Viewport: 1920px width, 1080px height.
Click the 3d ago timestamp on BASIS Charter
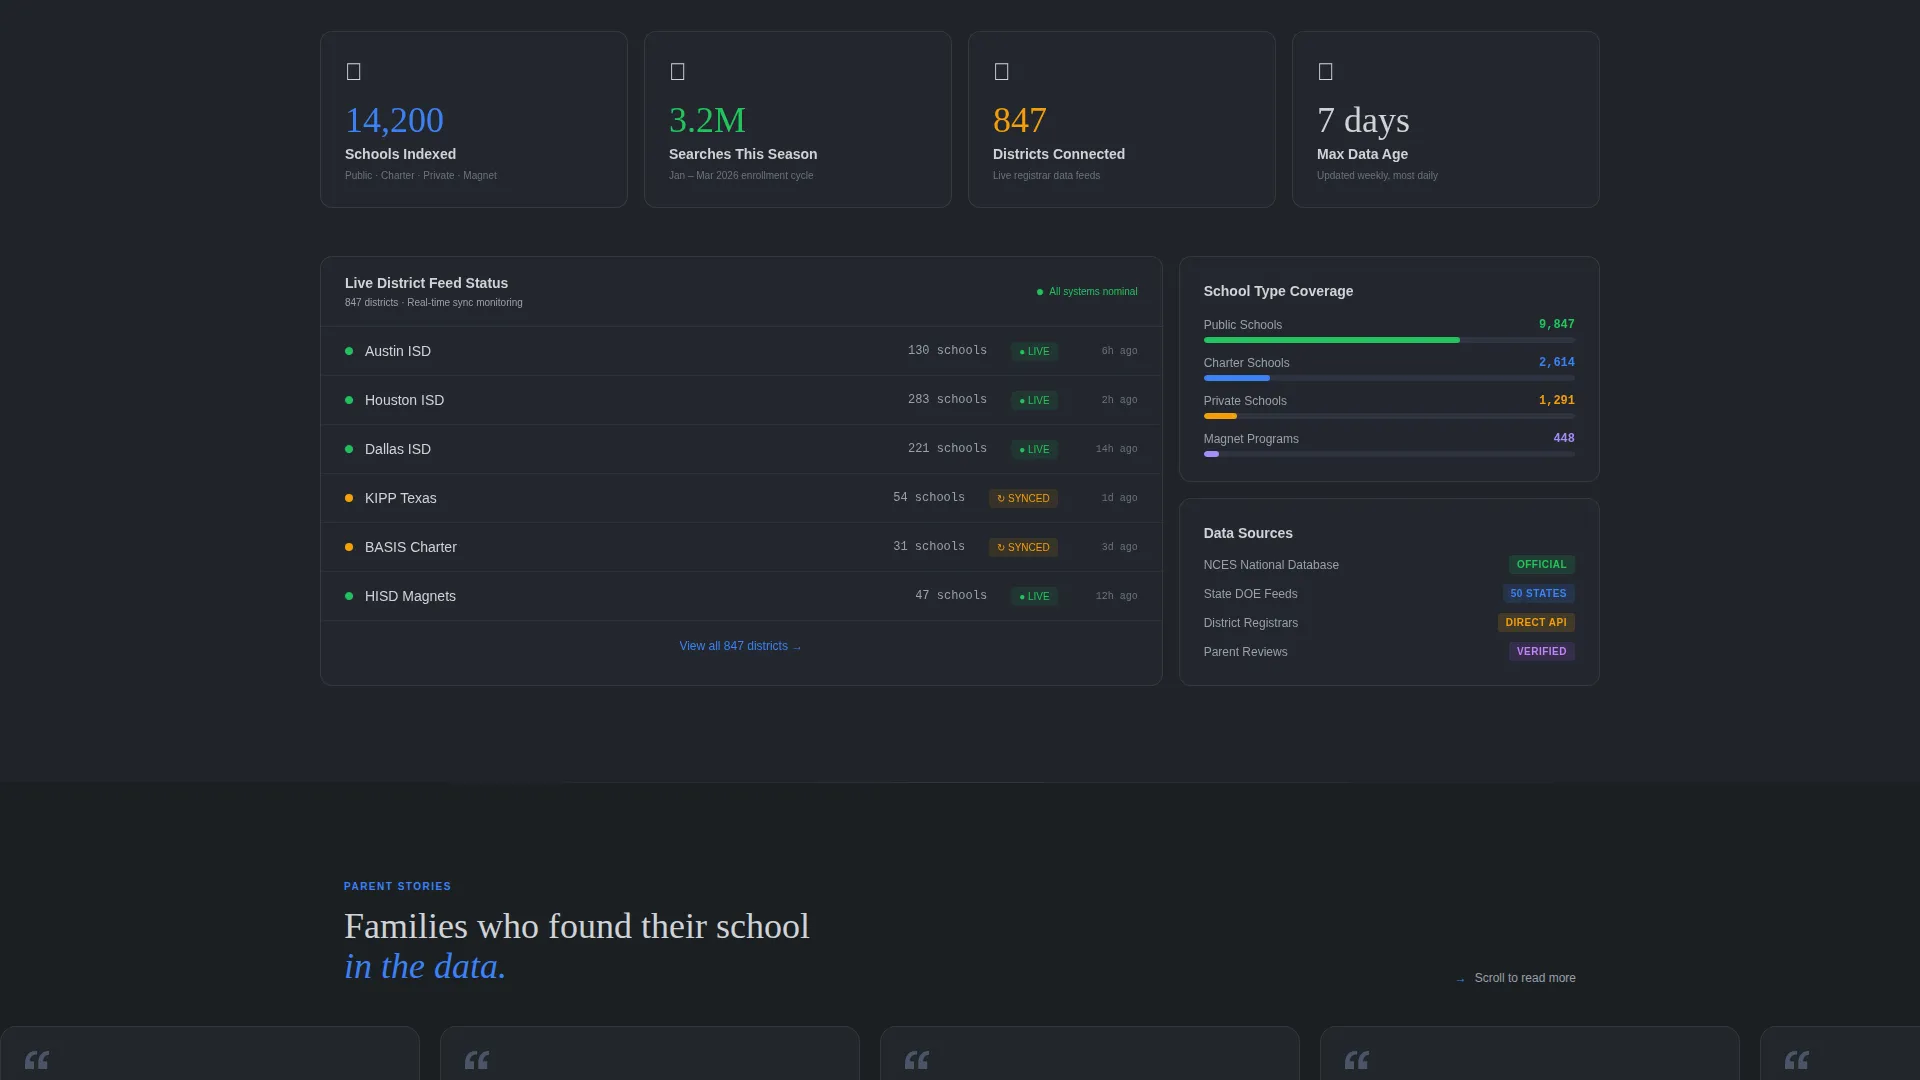[x=1119, y=547]
